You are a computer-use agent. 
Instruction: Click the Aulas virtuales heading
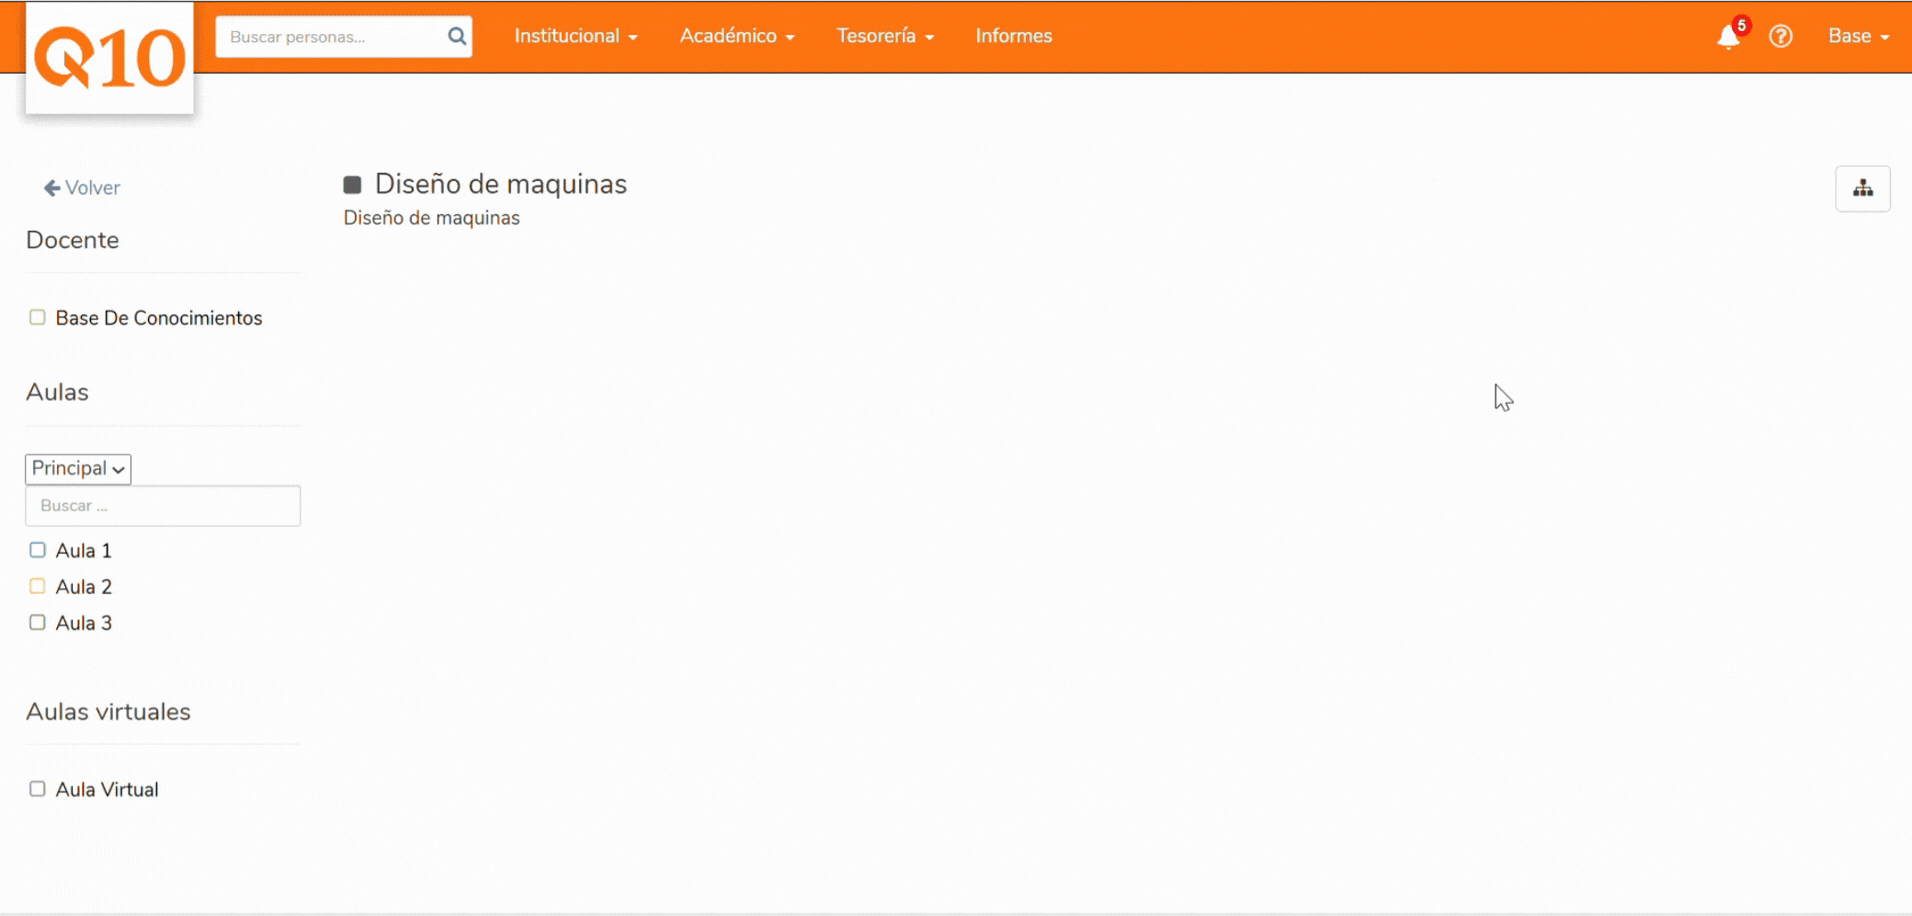(x=108, y=712)
